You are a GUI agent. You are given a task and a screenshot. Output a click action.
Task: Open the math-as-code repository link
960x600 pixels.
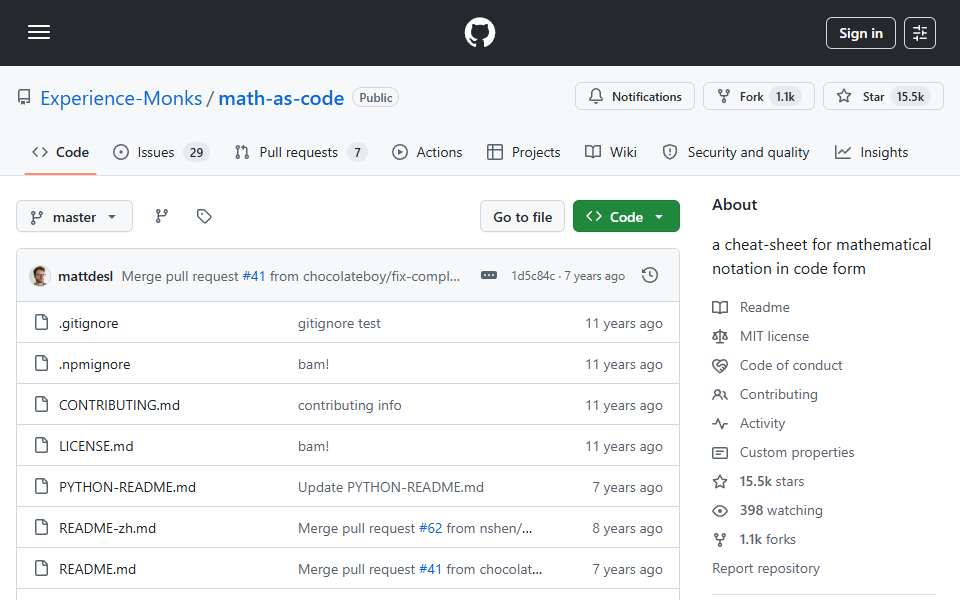pos(281,98)
